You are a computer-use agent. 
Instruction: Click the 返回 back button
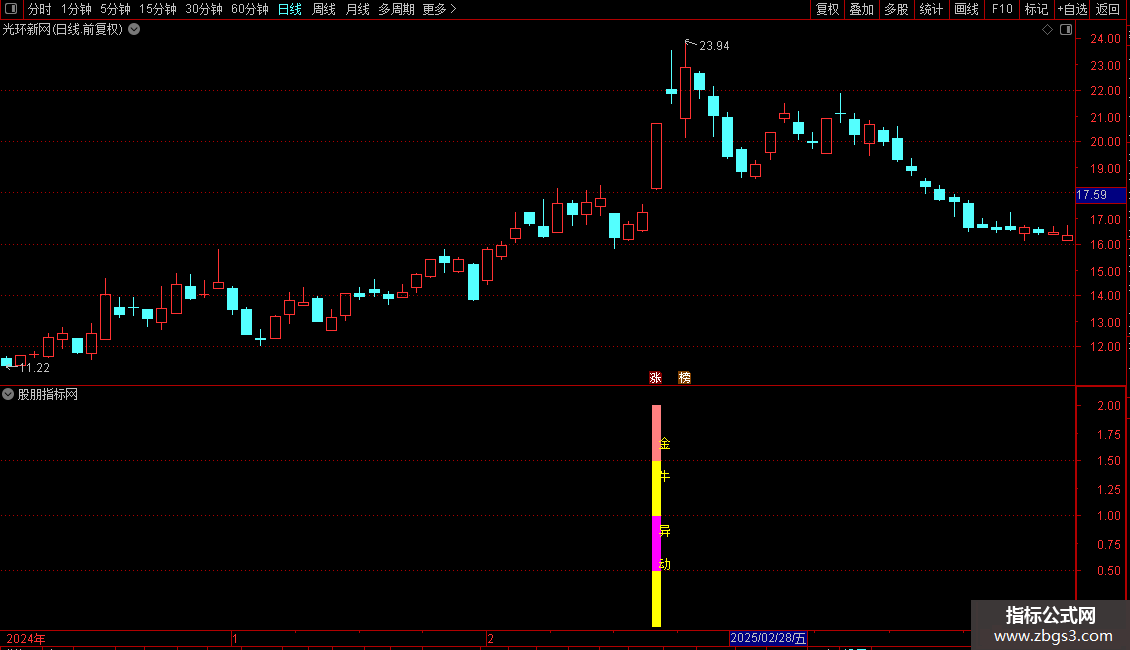point(1108,9)
